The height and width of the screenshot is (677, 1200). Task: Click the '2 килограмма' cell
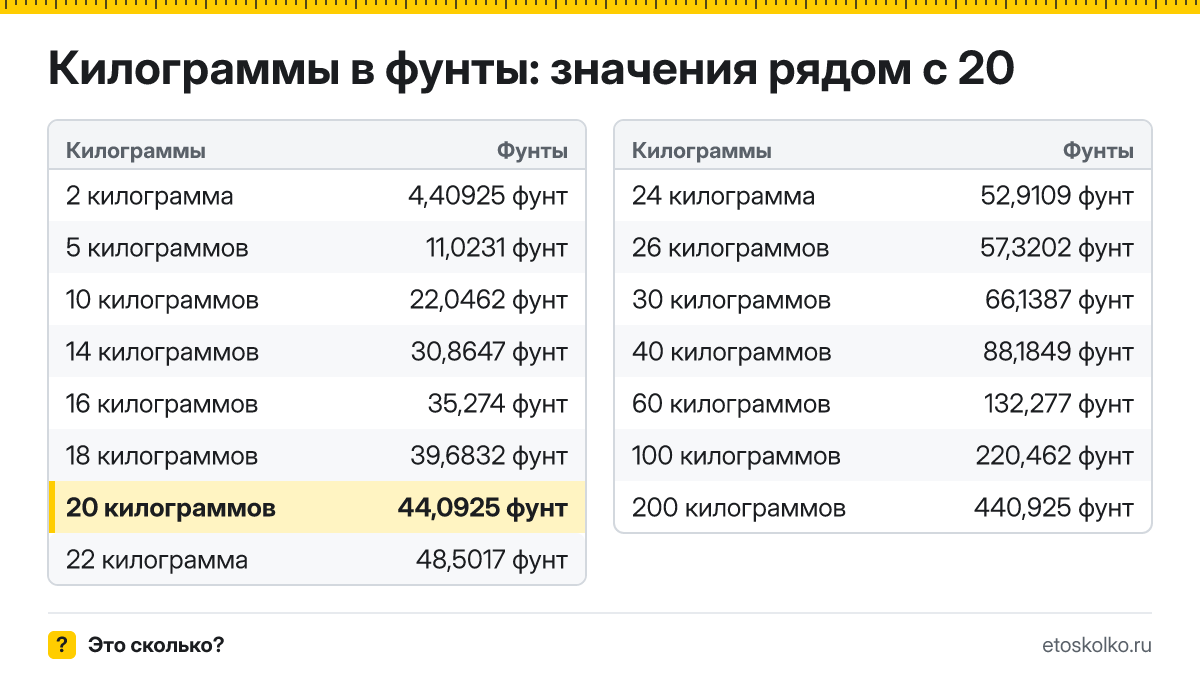(150, 196)
